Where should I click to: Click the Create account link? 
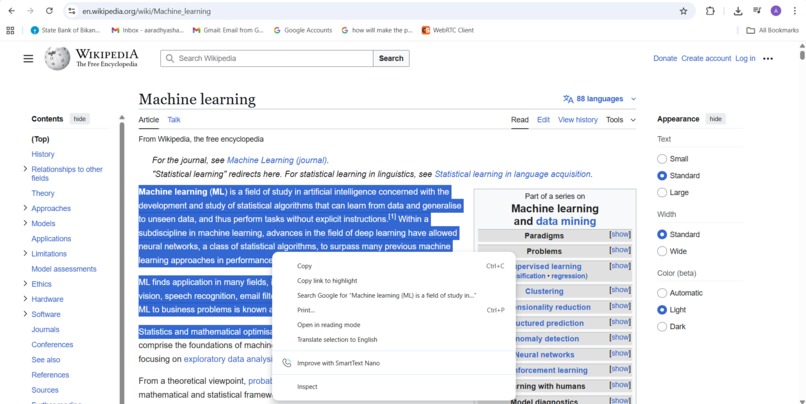pos(706,59)
